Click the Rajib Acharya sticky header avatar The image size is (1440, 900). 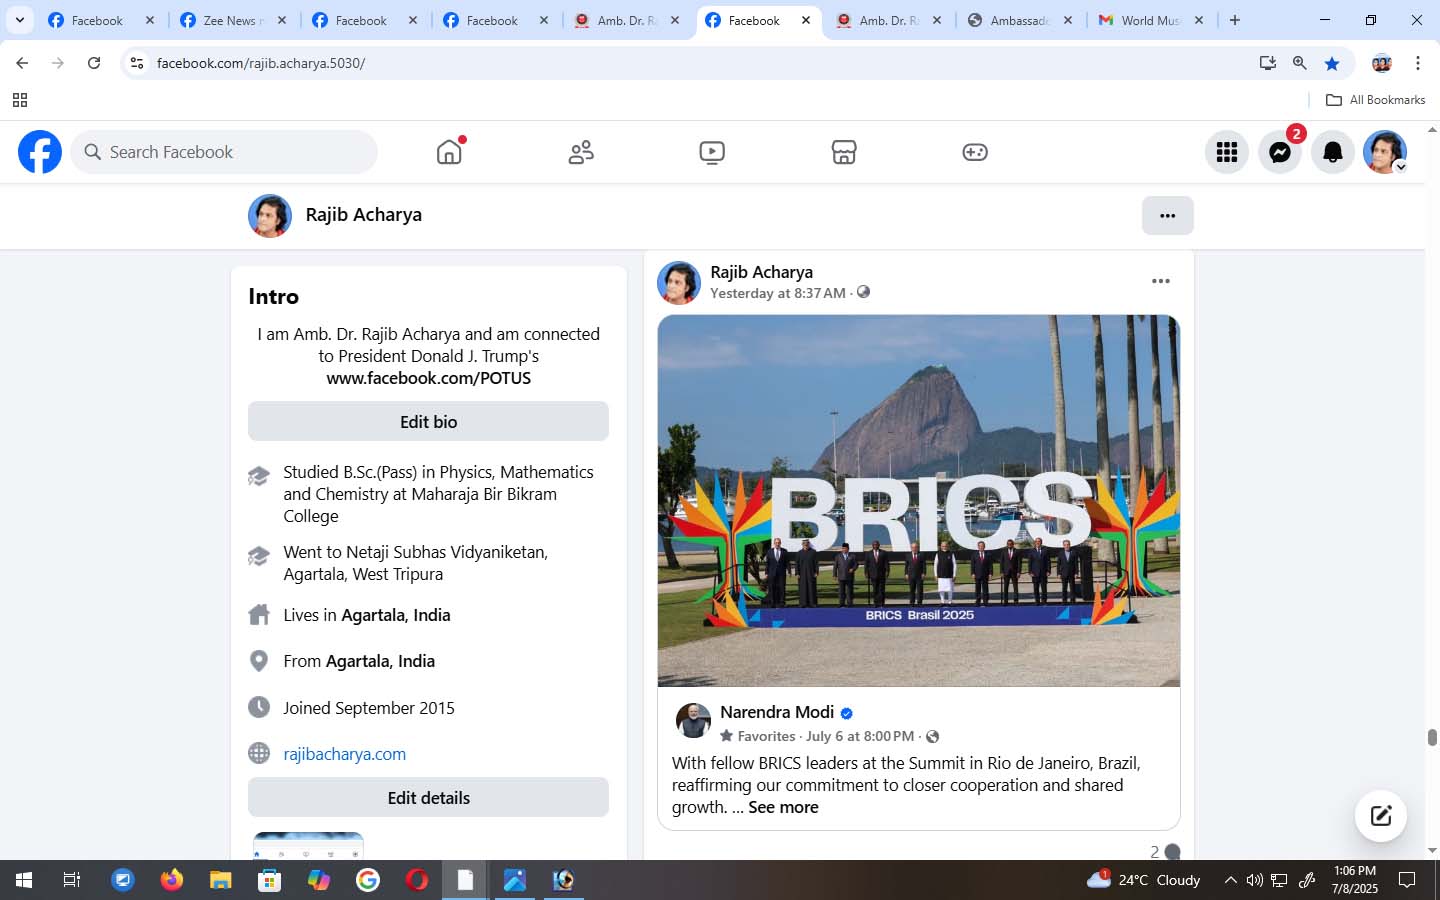[270, 216]
